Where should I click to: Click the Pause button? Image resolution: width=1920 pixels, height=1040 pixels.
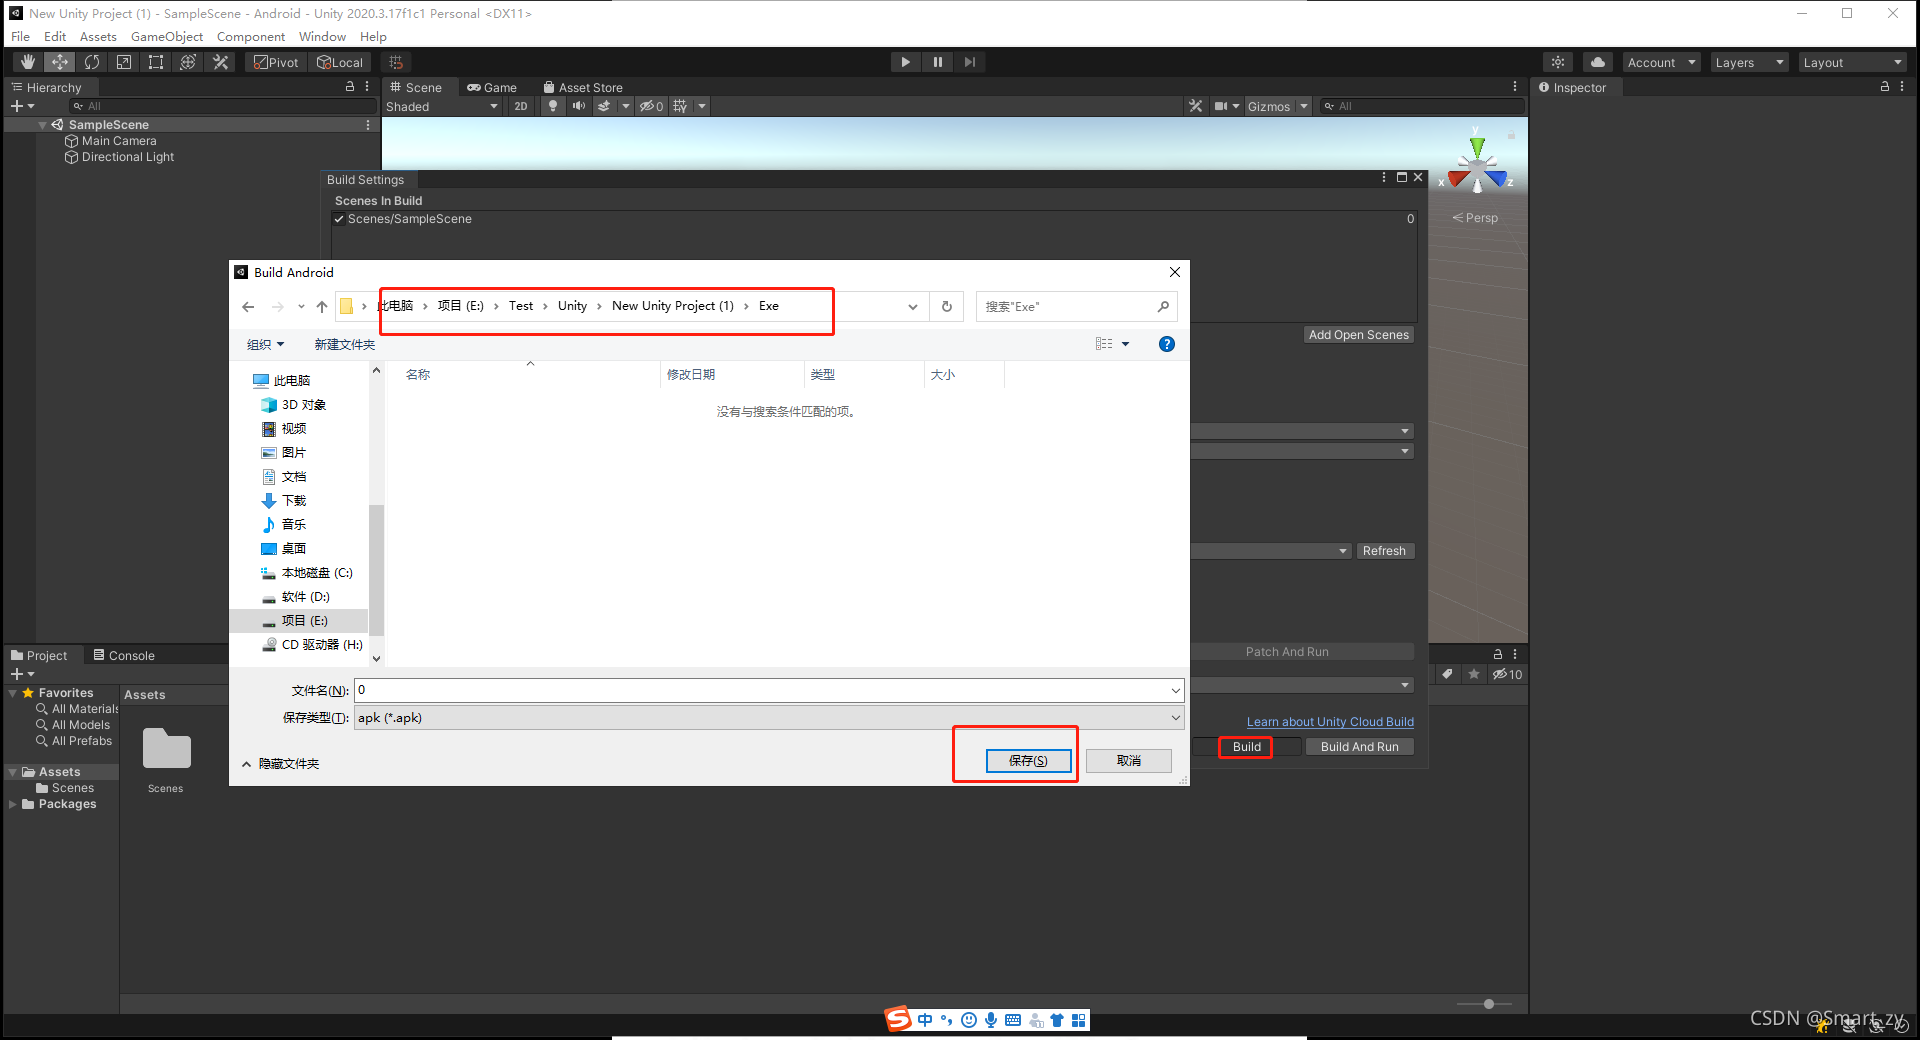[938, 62]
